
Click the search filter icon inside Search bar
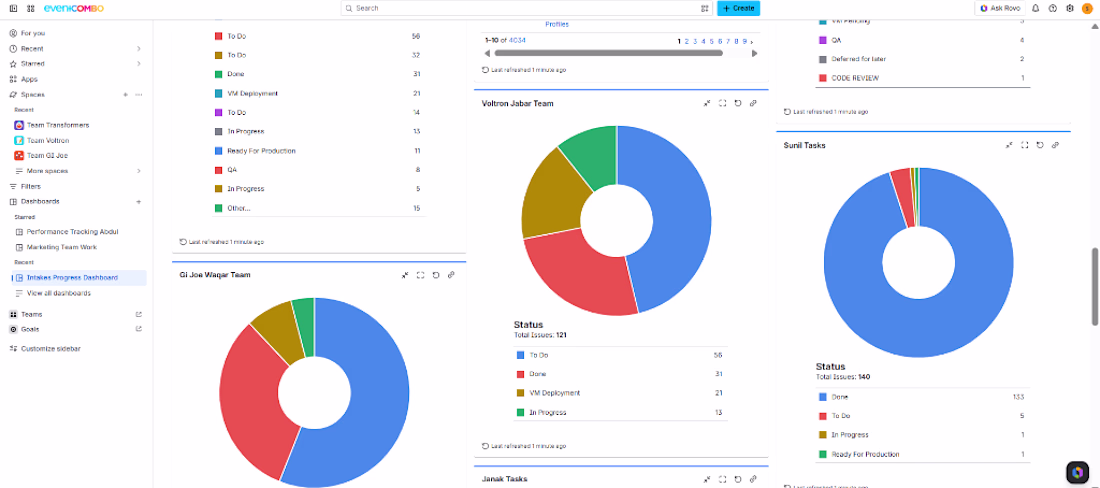(704, 8)
